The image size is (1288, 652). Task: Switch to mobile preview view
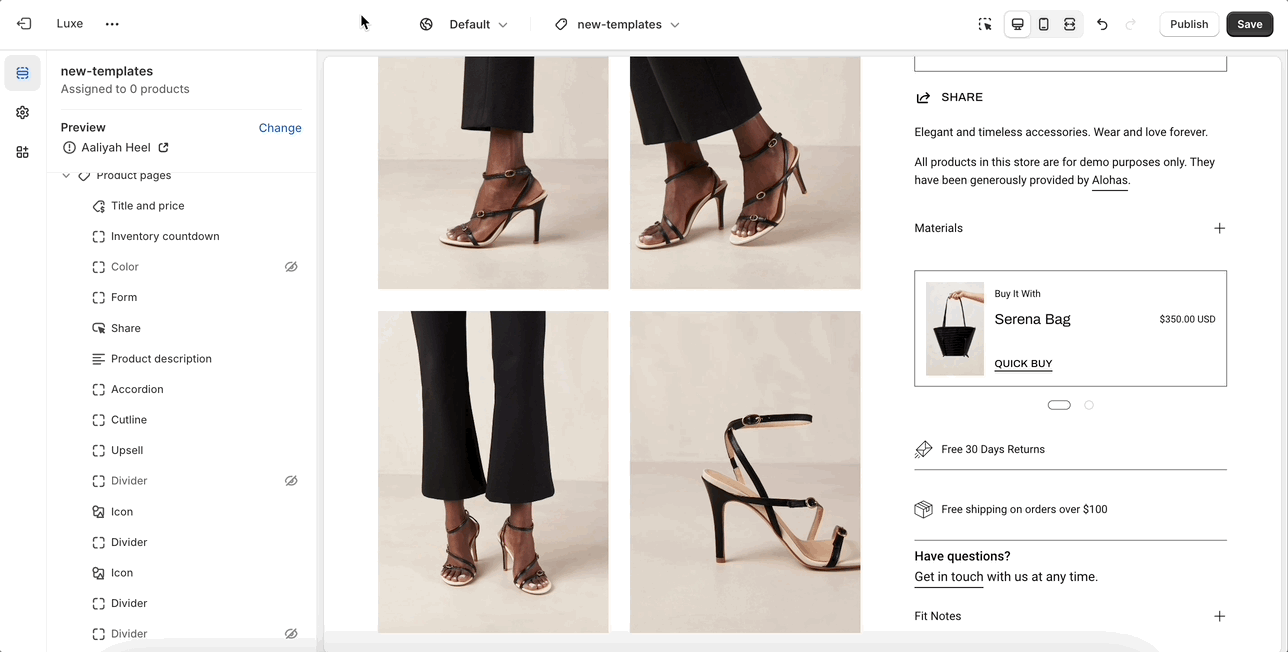coord(1043,24)
